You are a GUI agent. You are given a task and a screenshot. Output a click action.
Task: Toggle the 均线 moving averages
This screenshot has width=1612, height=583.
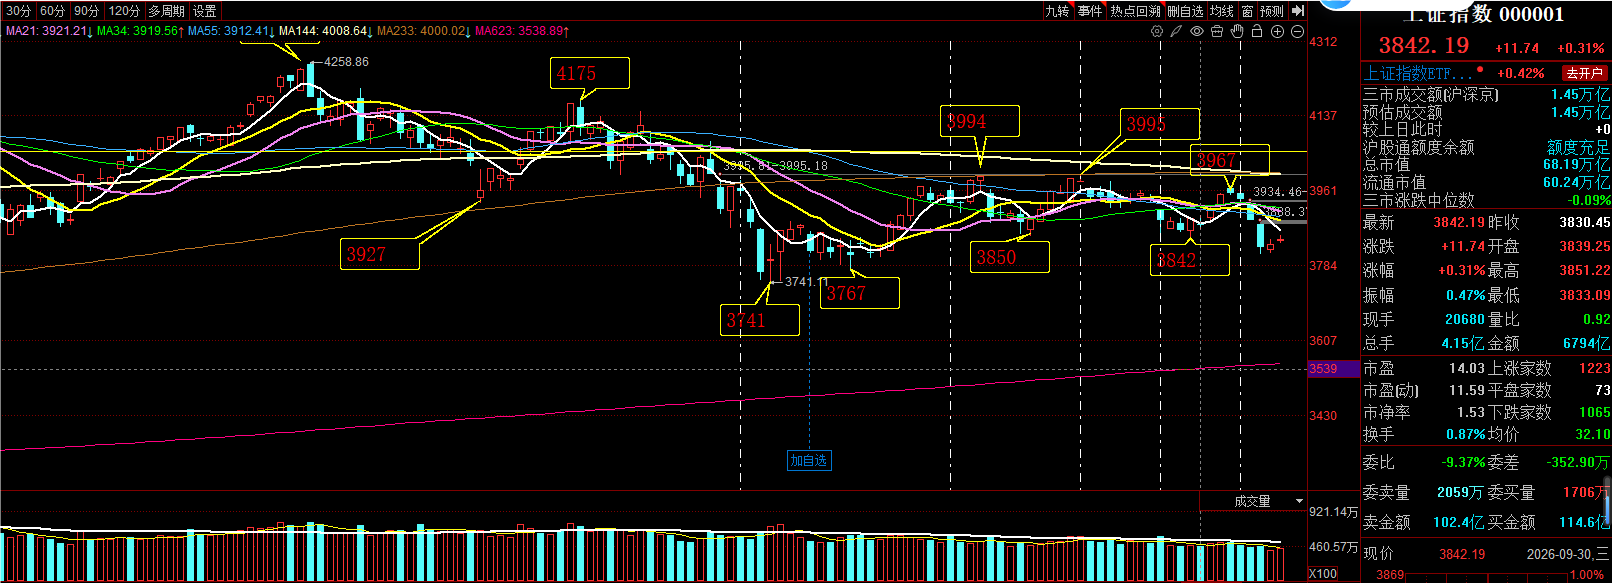point(1222,11)
